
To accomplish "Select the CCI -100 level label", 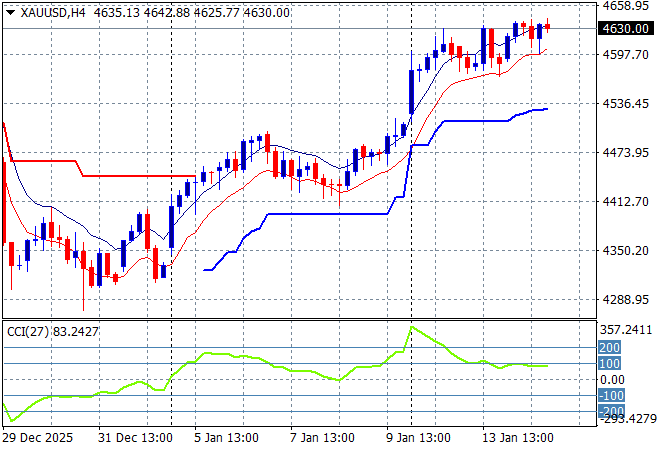I will [x=611, y=396].
